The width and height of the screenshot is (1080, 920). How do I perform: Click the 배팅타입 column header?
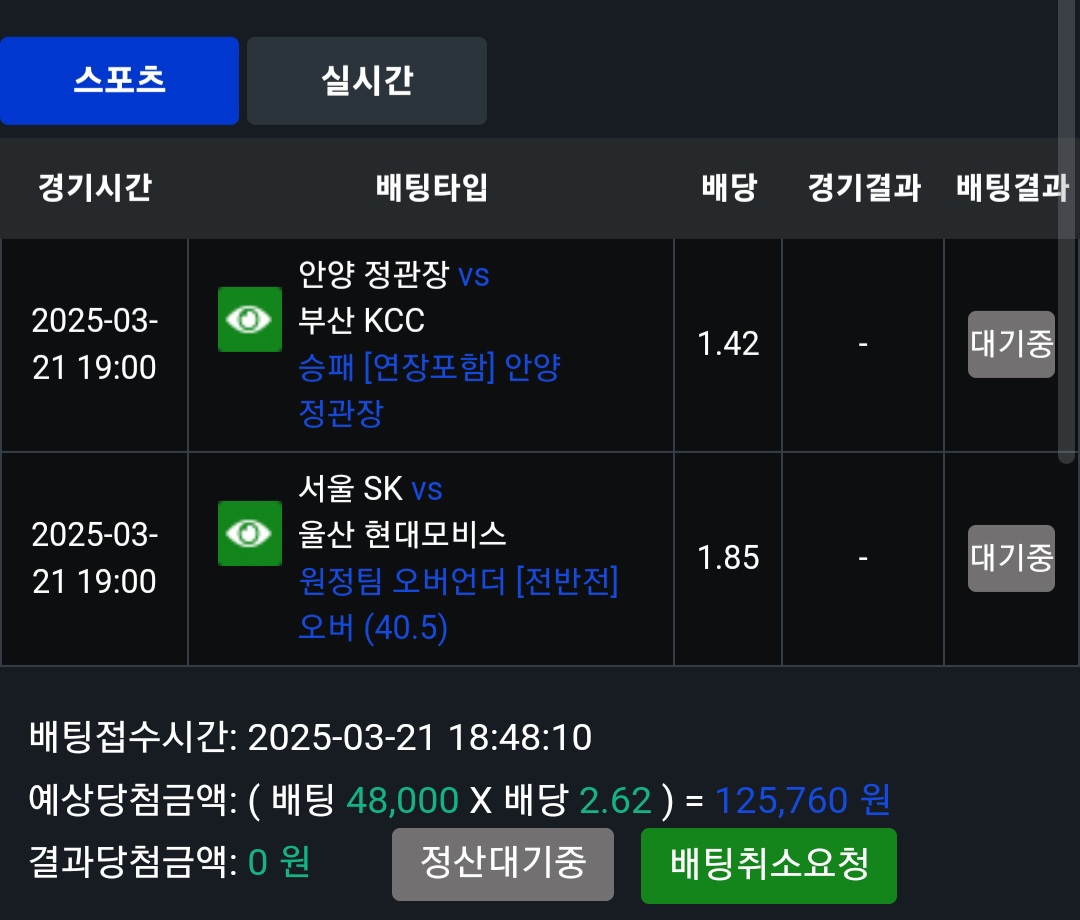point(431,188)
